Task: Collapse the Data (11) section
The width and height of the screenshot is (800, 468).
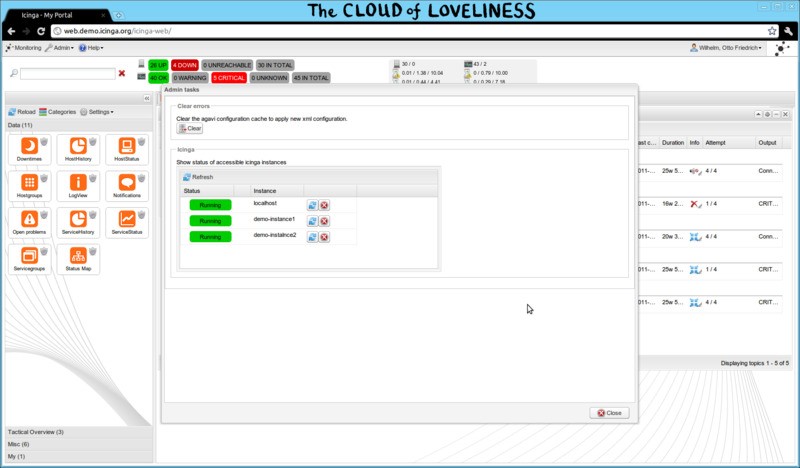Action: click(79, 125)
